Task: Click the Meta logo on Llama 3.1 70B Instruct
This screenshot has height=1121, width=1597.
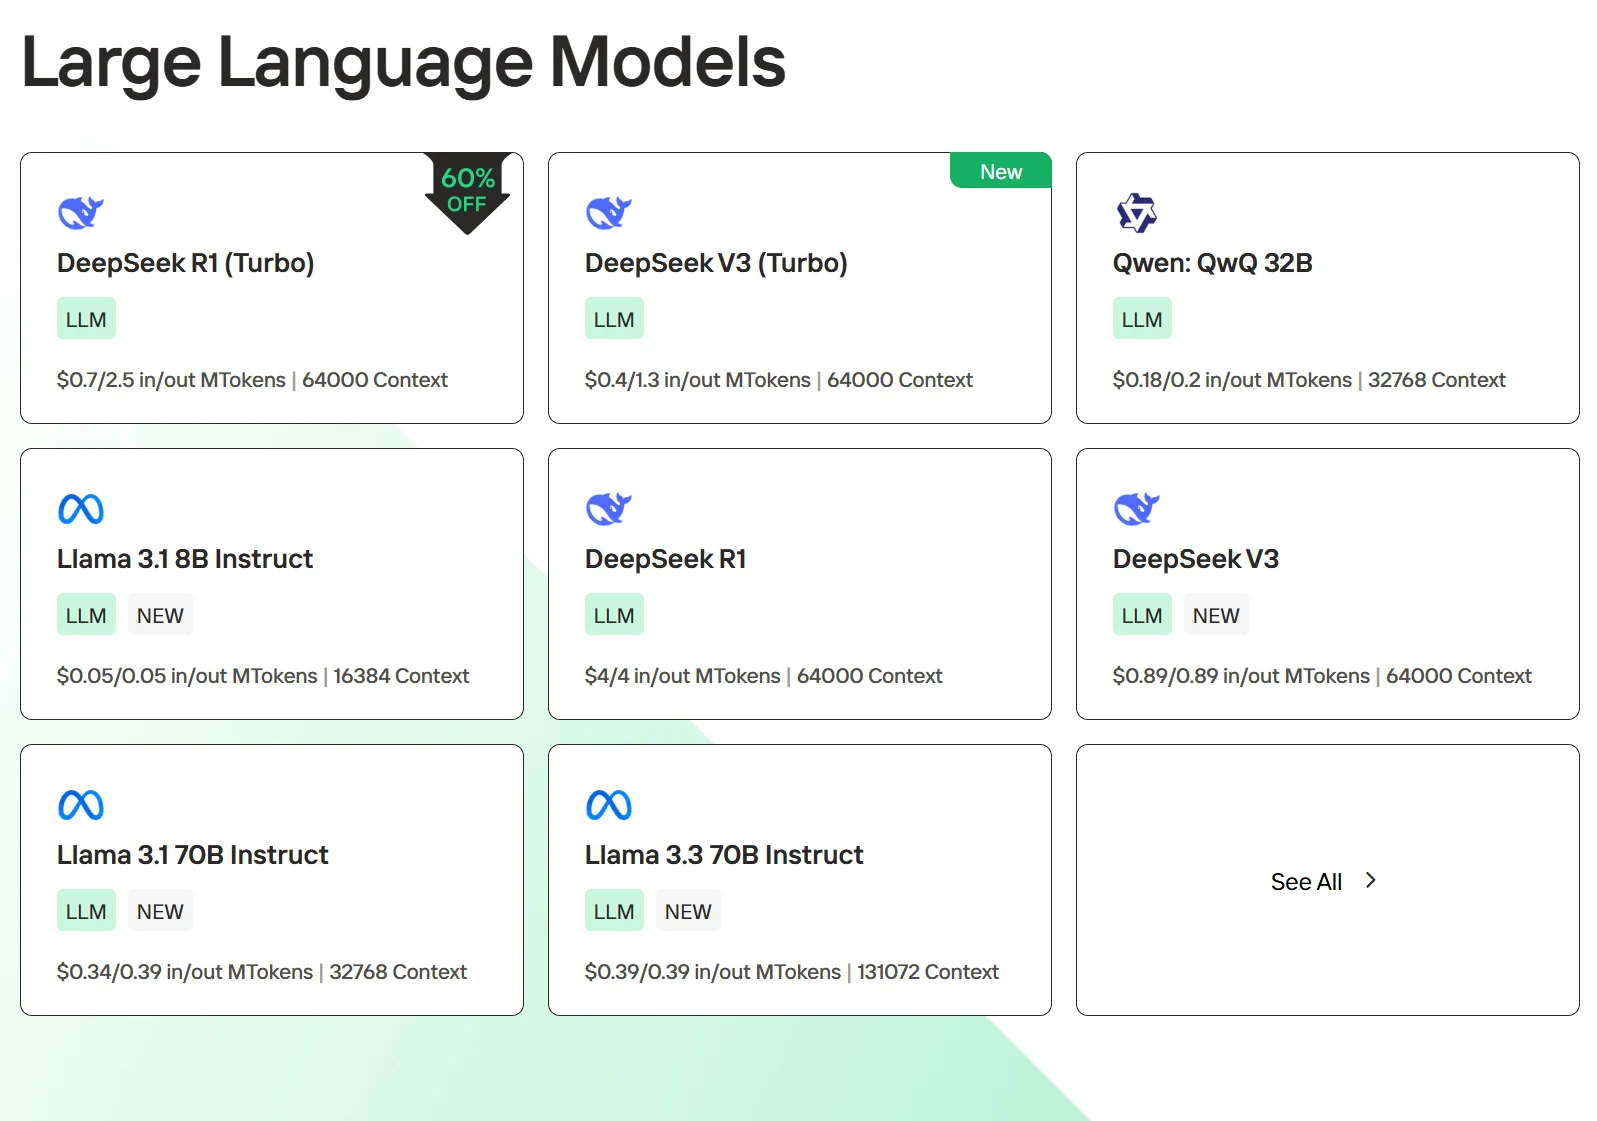Action: (x=81, y=805)
